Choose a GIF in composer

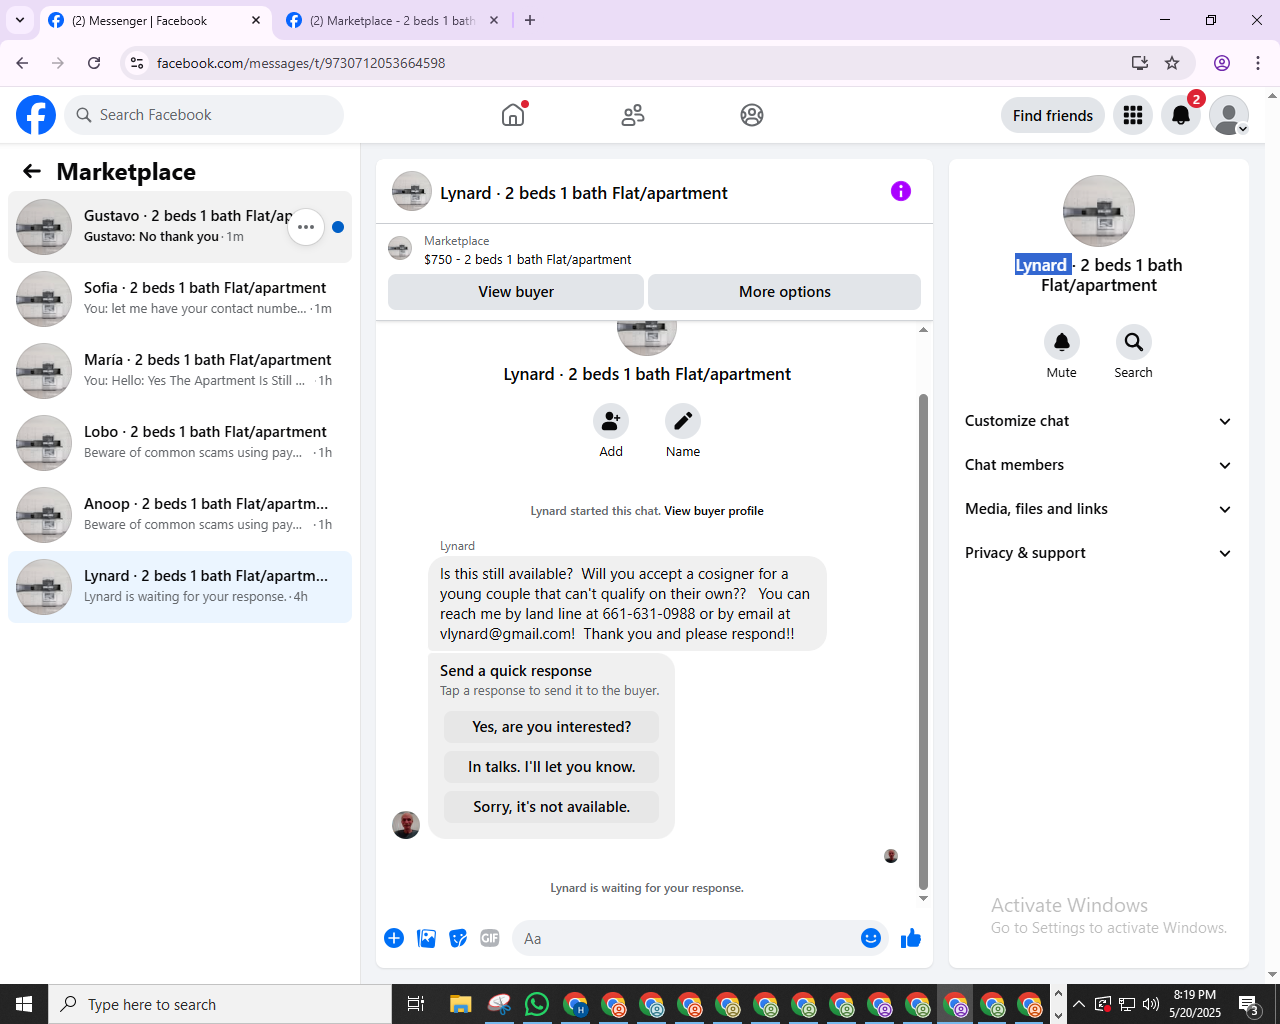[490, 938]
